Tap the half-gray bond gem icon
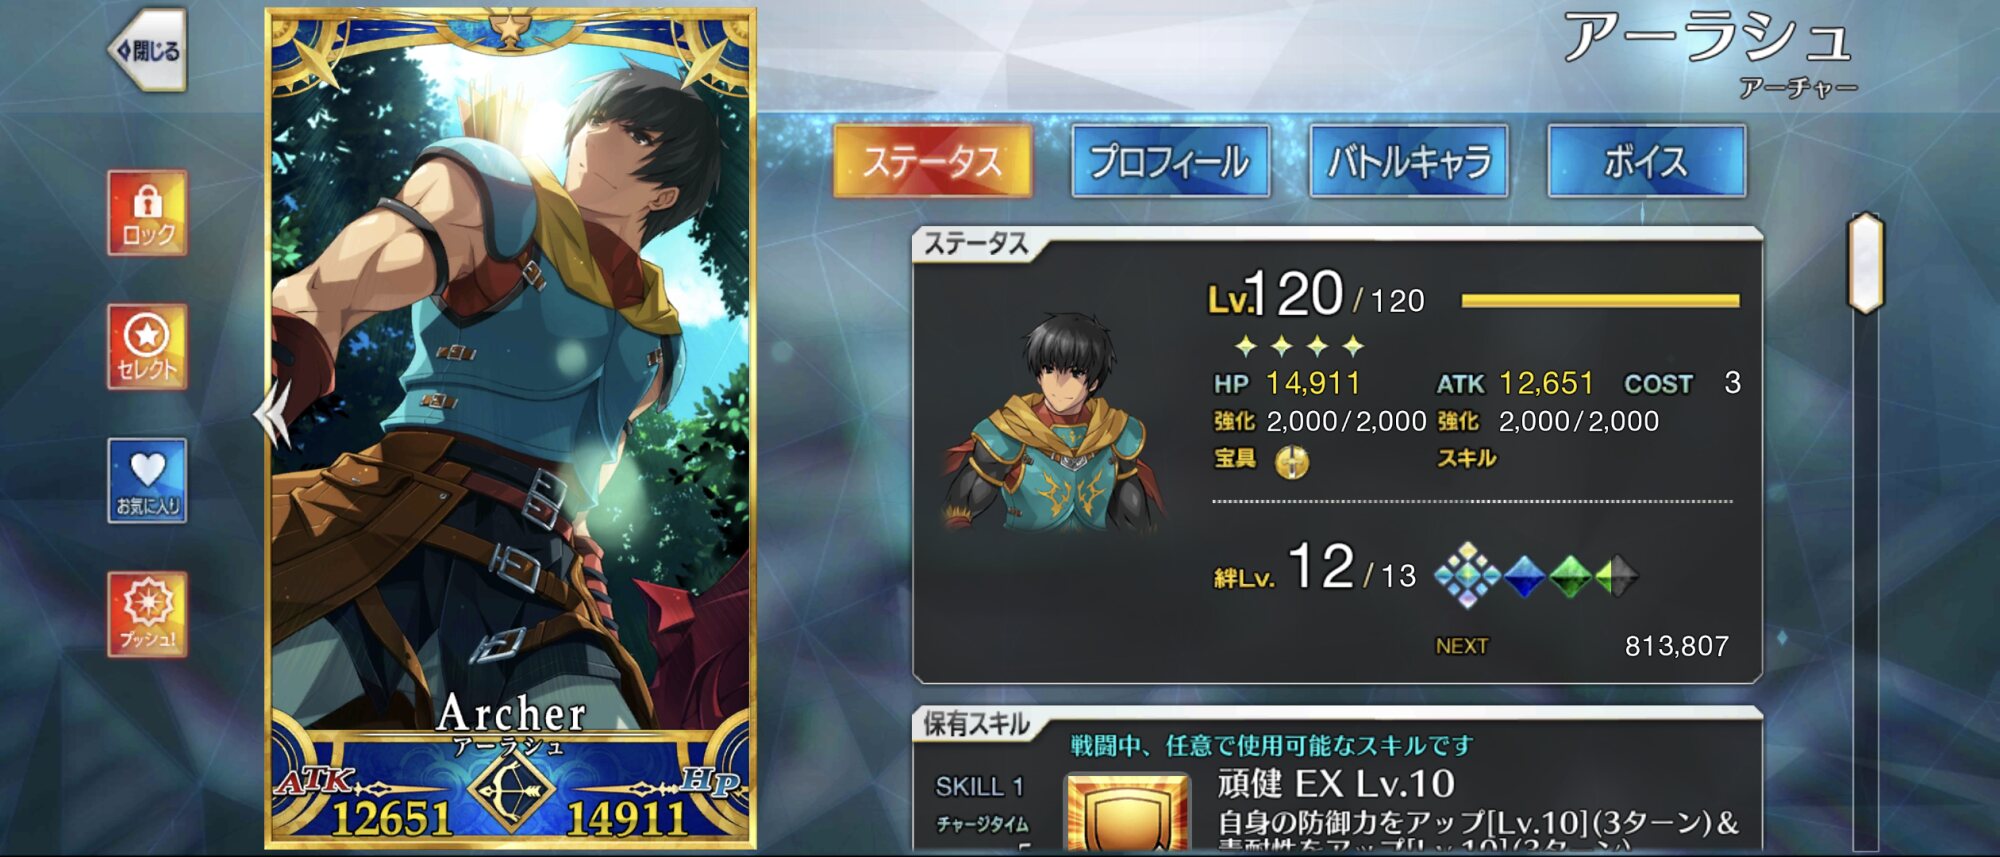Viewport: 2000px width, 857px height. pos(1617,576)
